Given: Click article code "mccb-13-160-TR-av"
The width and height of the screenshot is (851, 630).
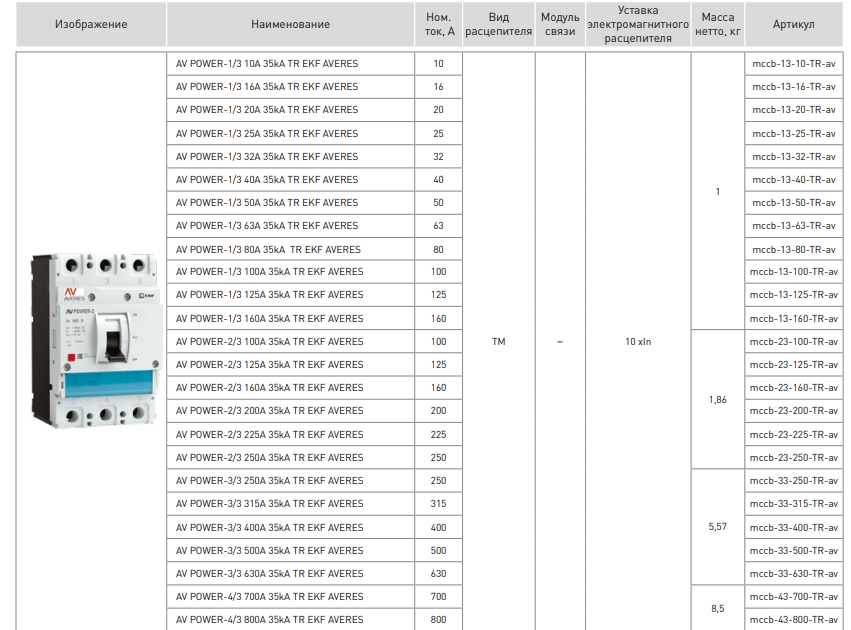Looking at the screenshot, I should coord(793,319).
